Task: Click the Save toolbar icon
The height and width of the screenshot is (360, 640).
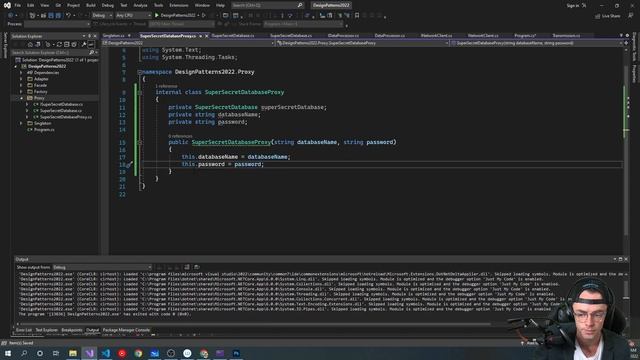Action: point(51,16)
